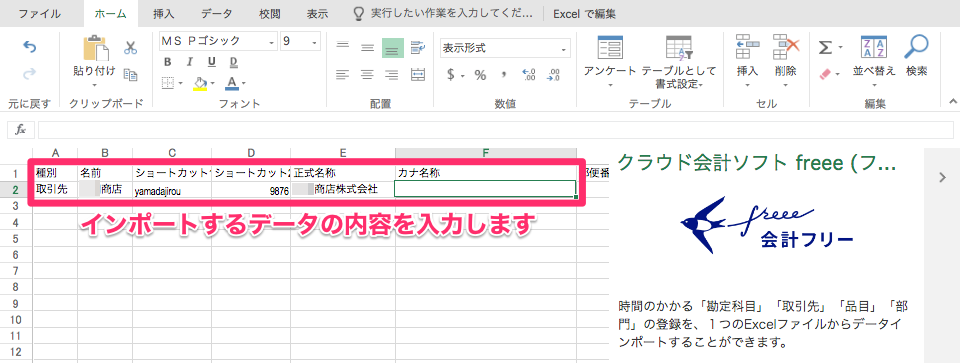The image size is (960, 363).
Task: Cut selection with the scissors icon
Action: 130,48
